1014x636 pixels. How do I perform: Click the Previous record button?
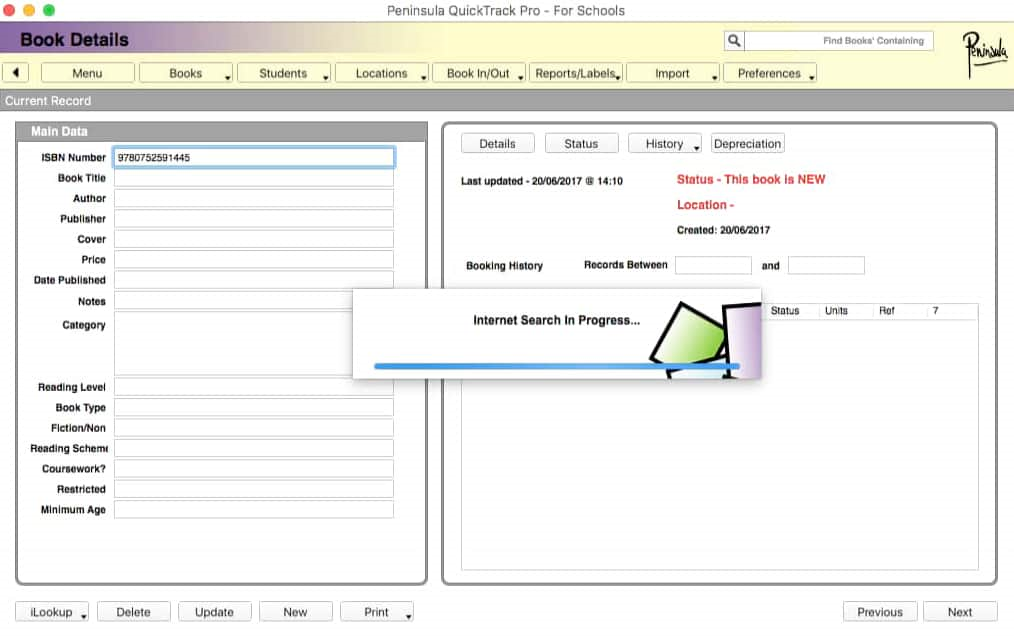(880, 612)
